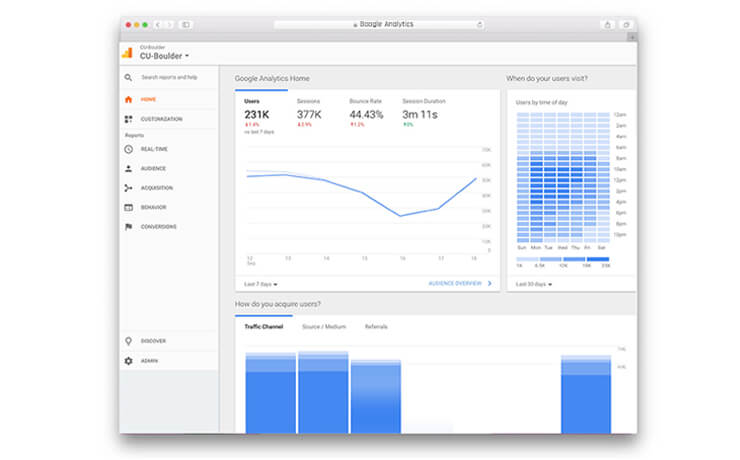Show all tabs with the tab overview button
The height and width of the screenshot is (460, 740).
tap(626, 25)
